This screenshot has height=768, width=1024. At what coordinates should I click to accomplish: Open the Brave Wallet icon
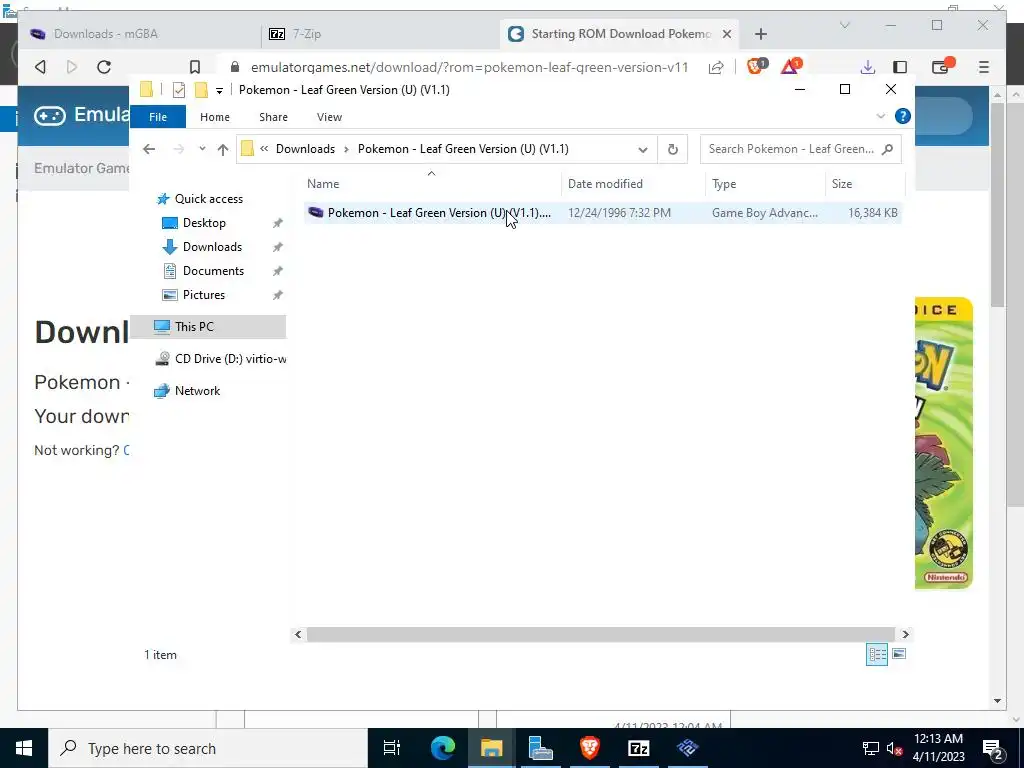click(941, 66)
